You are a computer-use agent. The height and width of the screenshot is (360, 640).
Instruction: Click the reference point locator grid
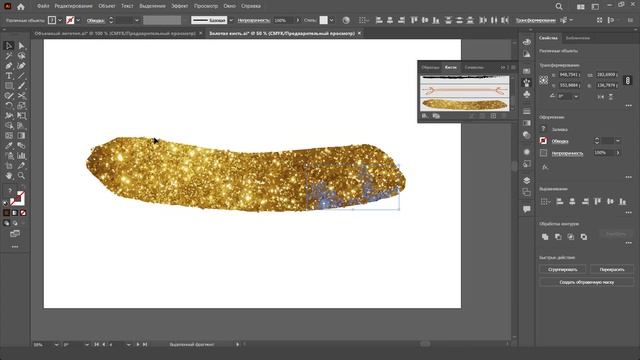pos(544,80)
